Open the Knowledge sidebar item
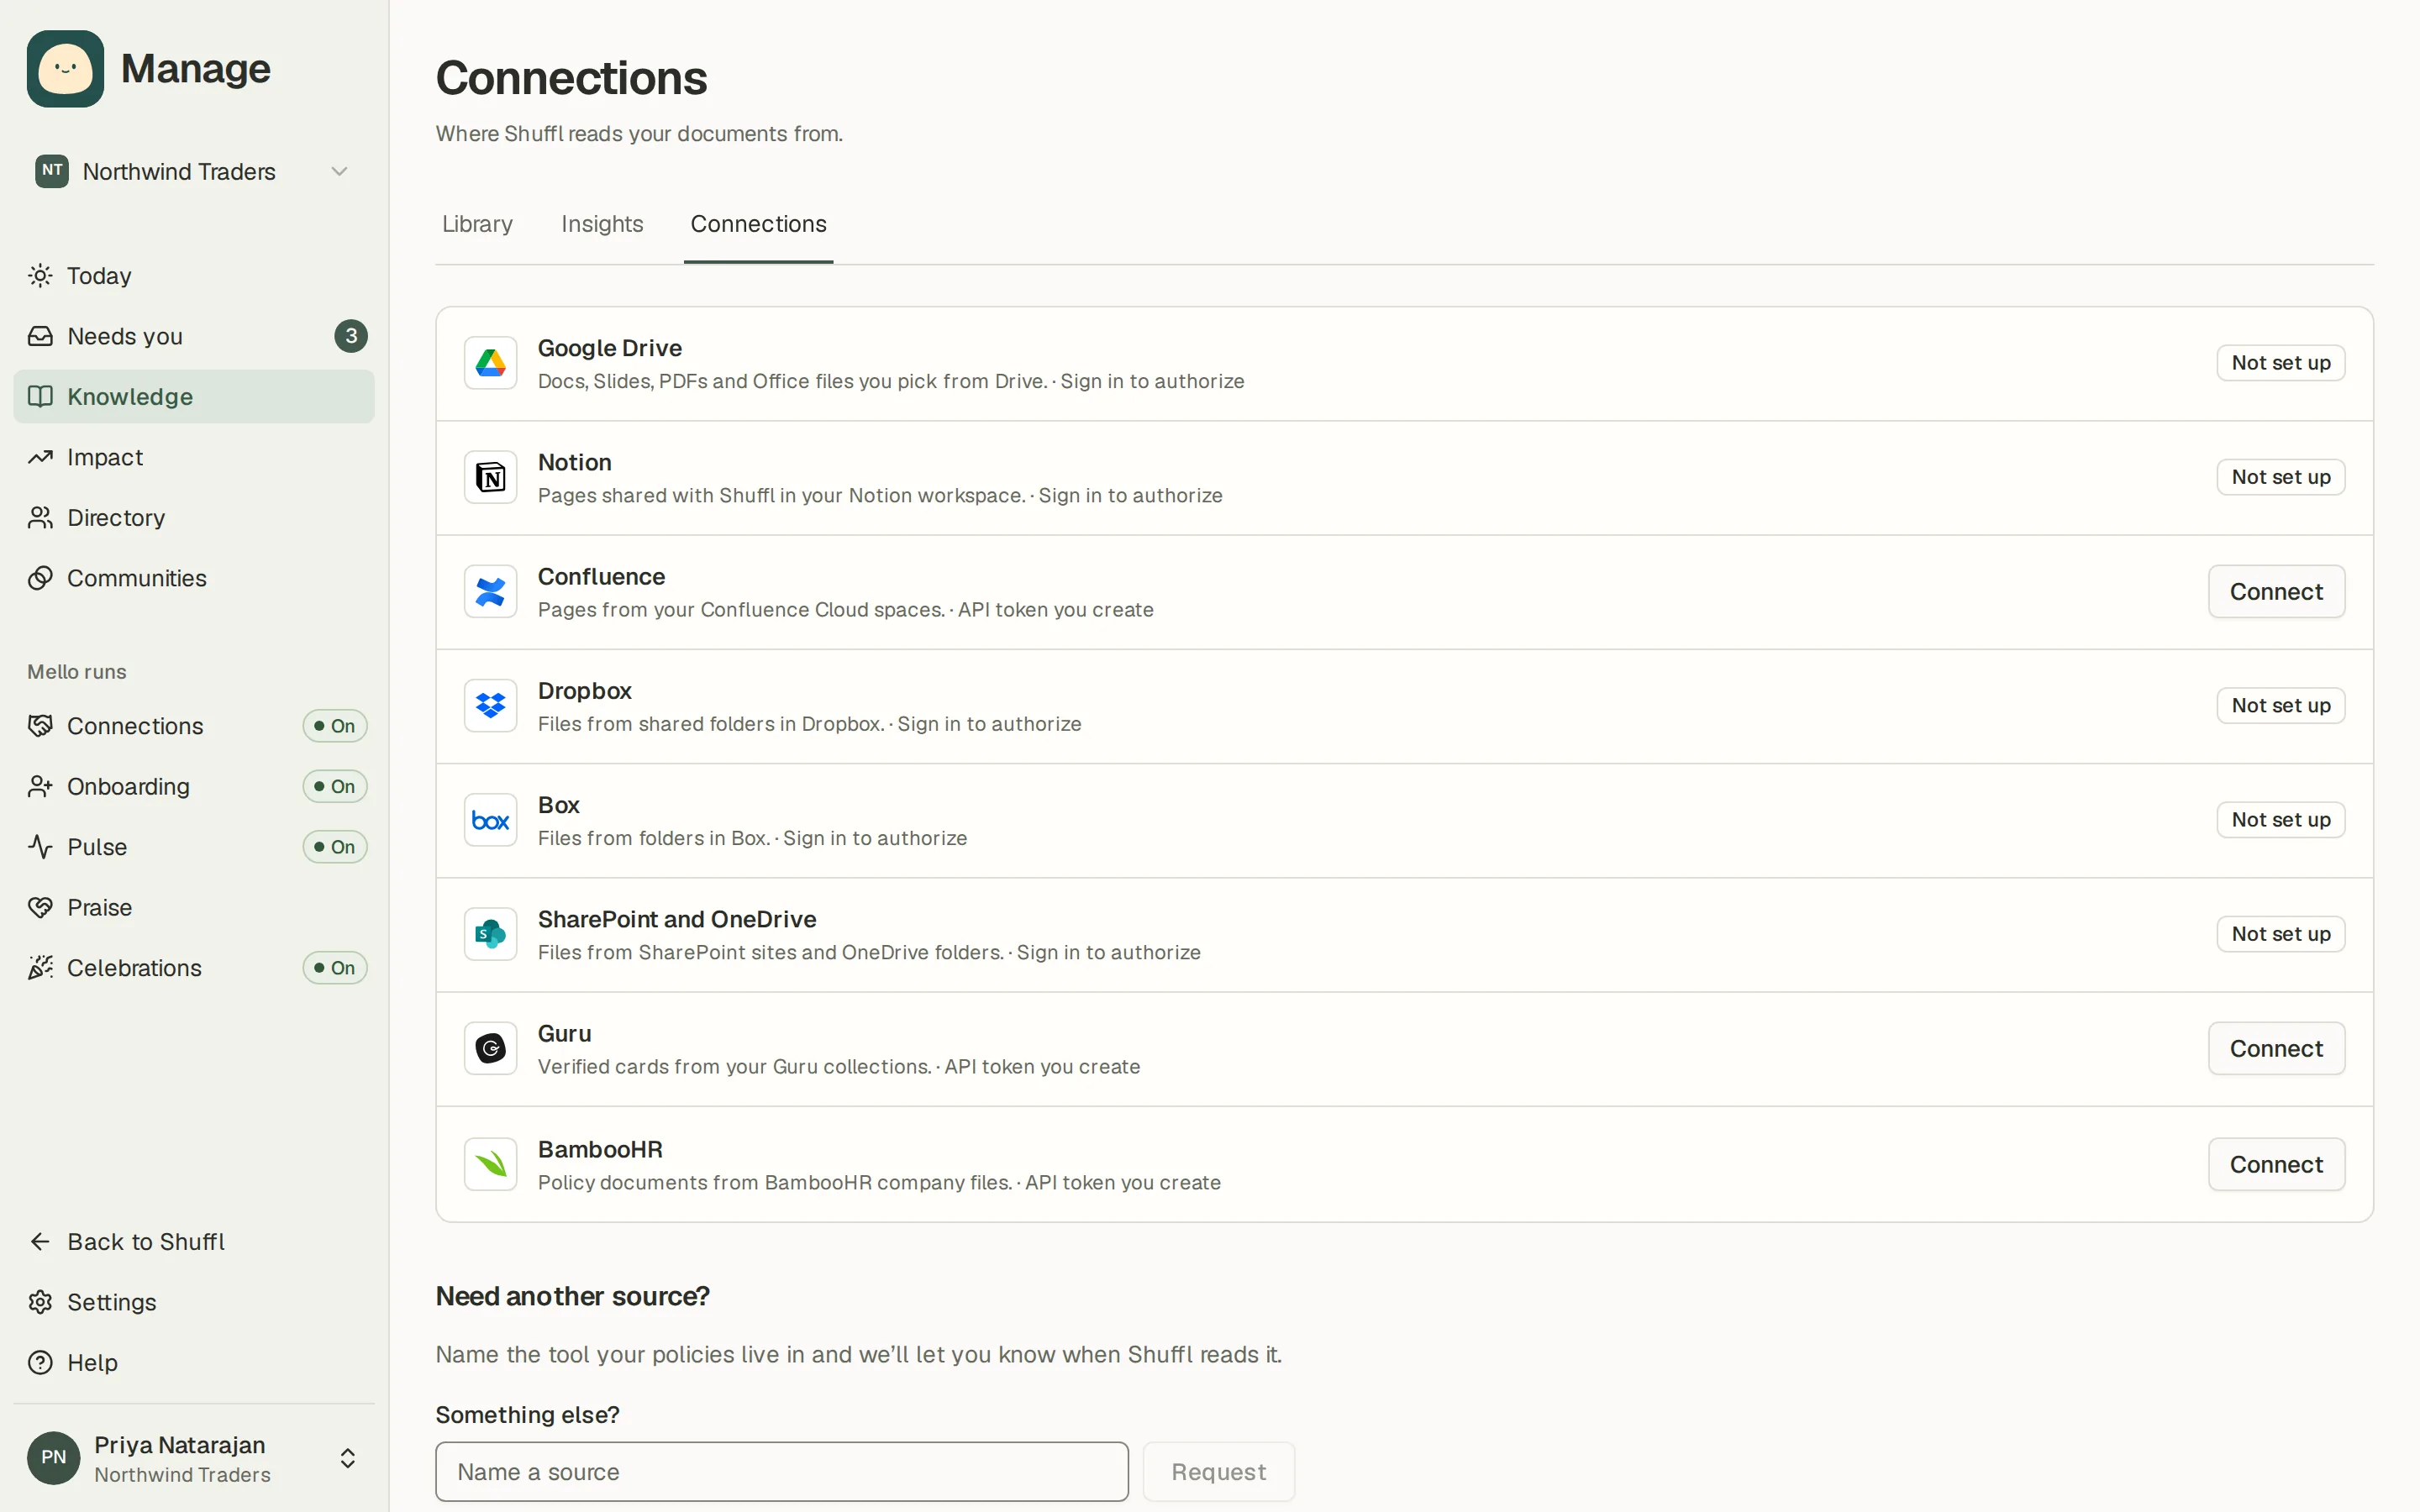 pyautogui.click(x=194, y=396)
